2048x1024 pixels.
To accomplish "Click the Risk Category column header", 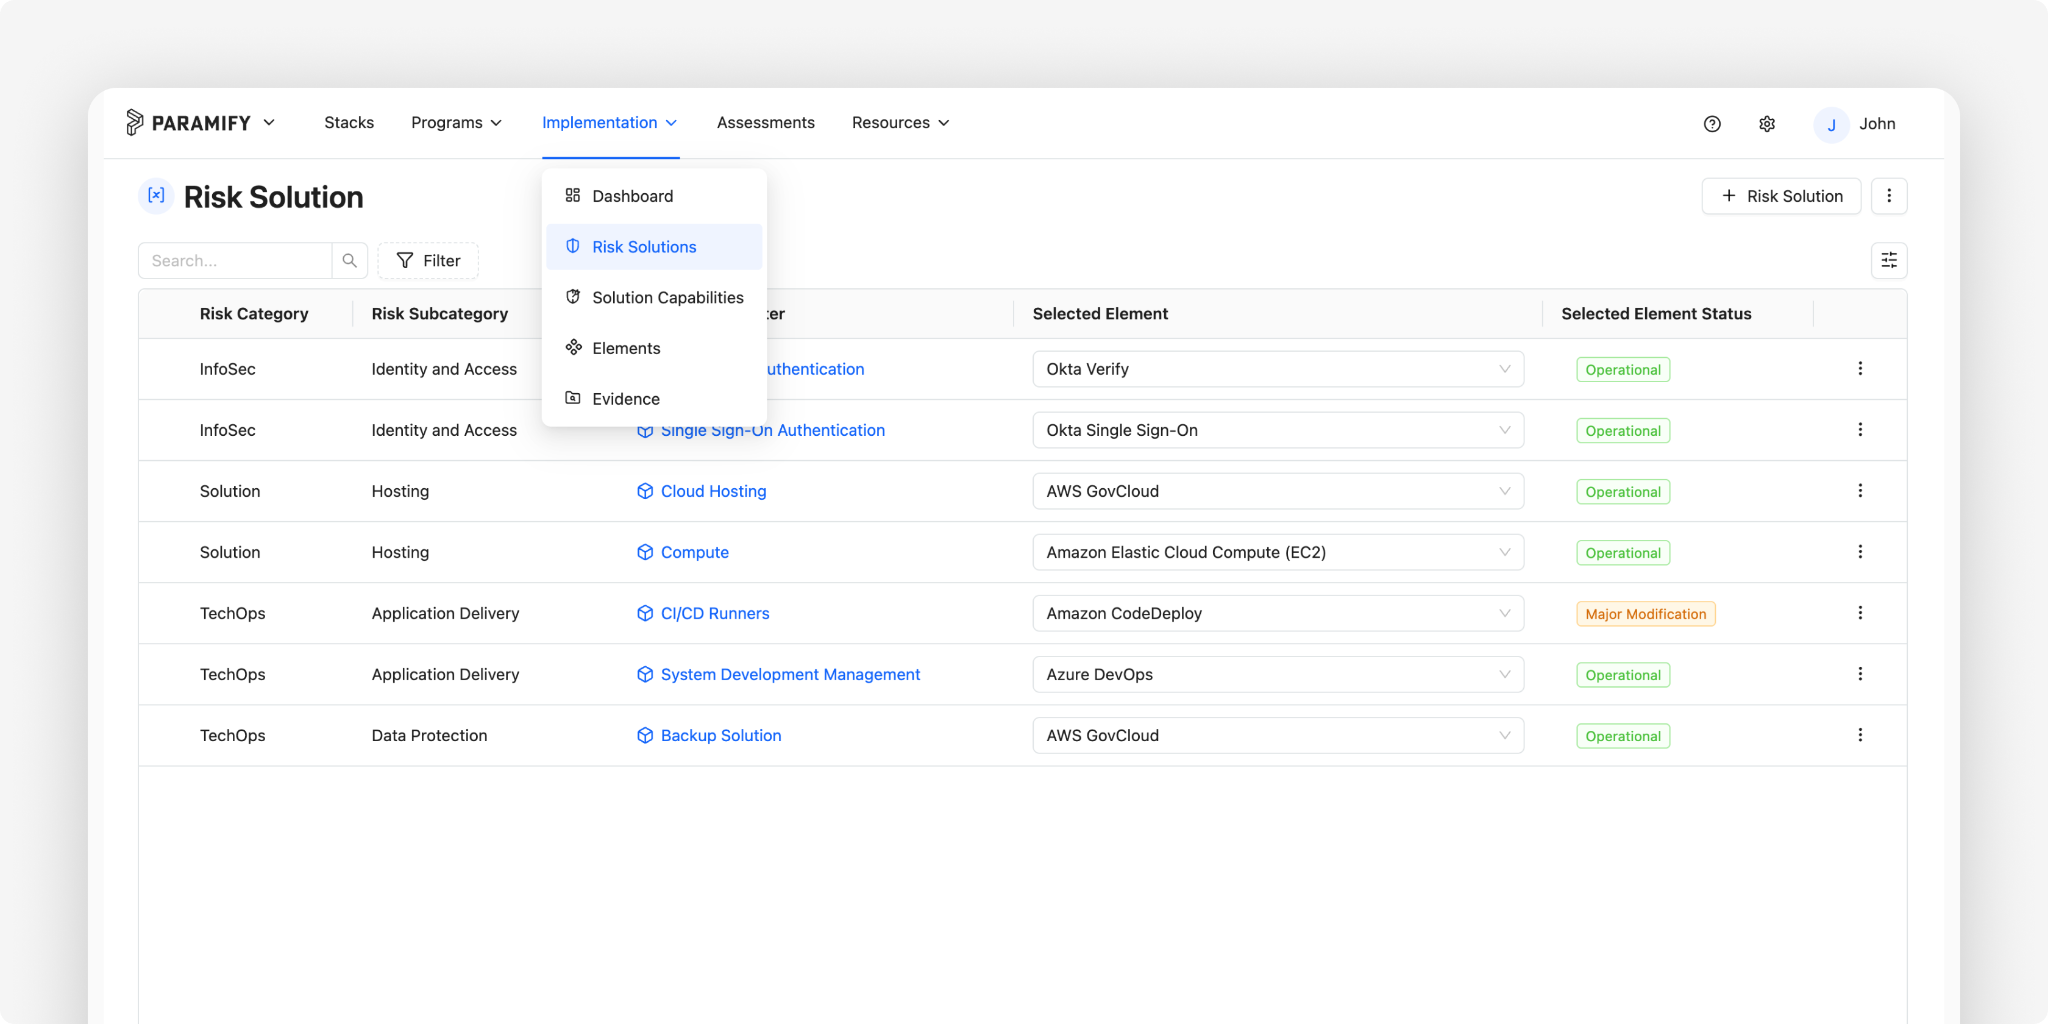I will pyautogui.click(x=254, y=313).
